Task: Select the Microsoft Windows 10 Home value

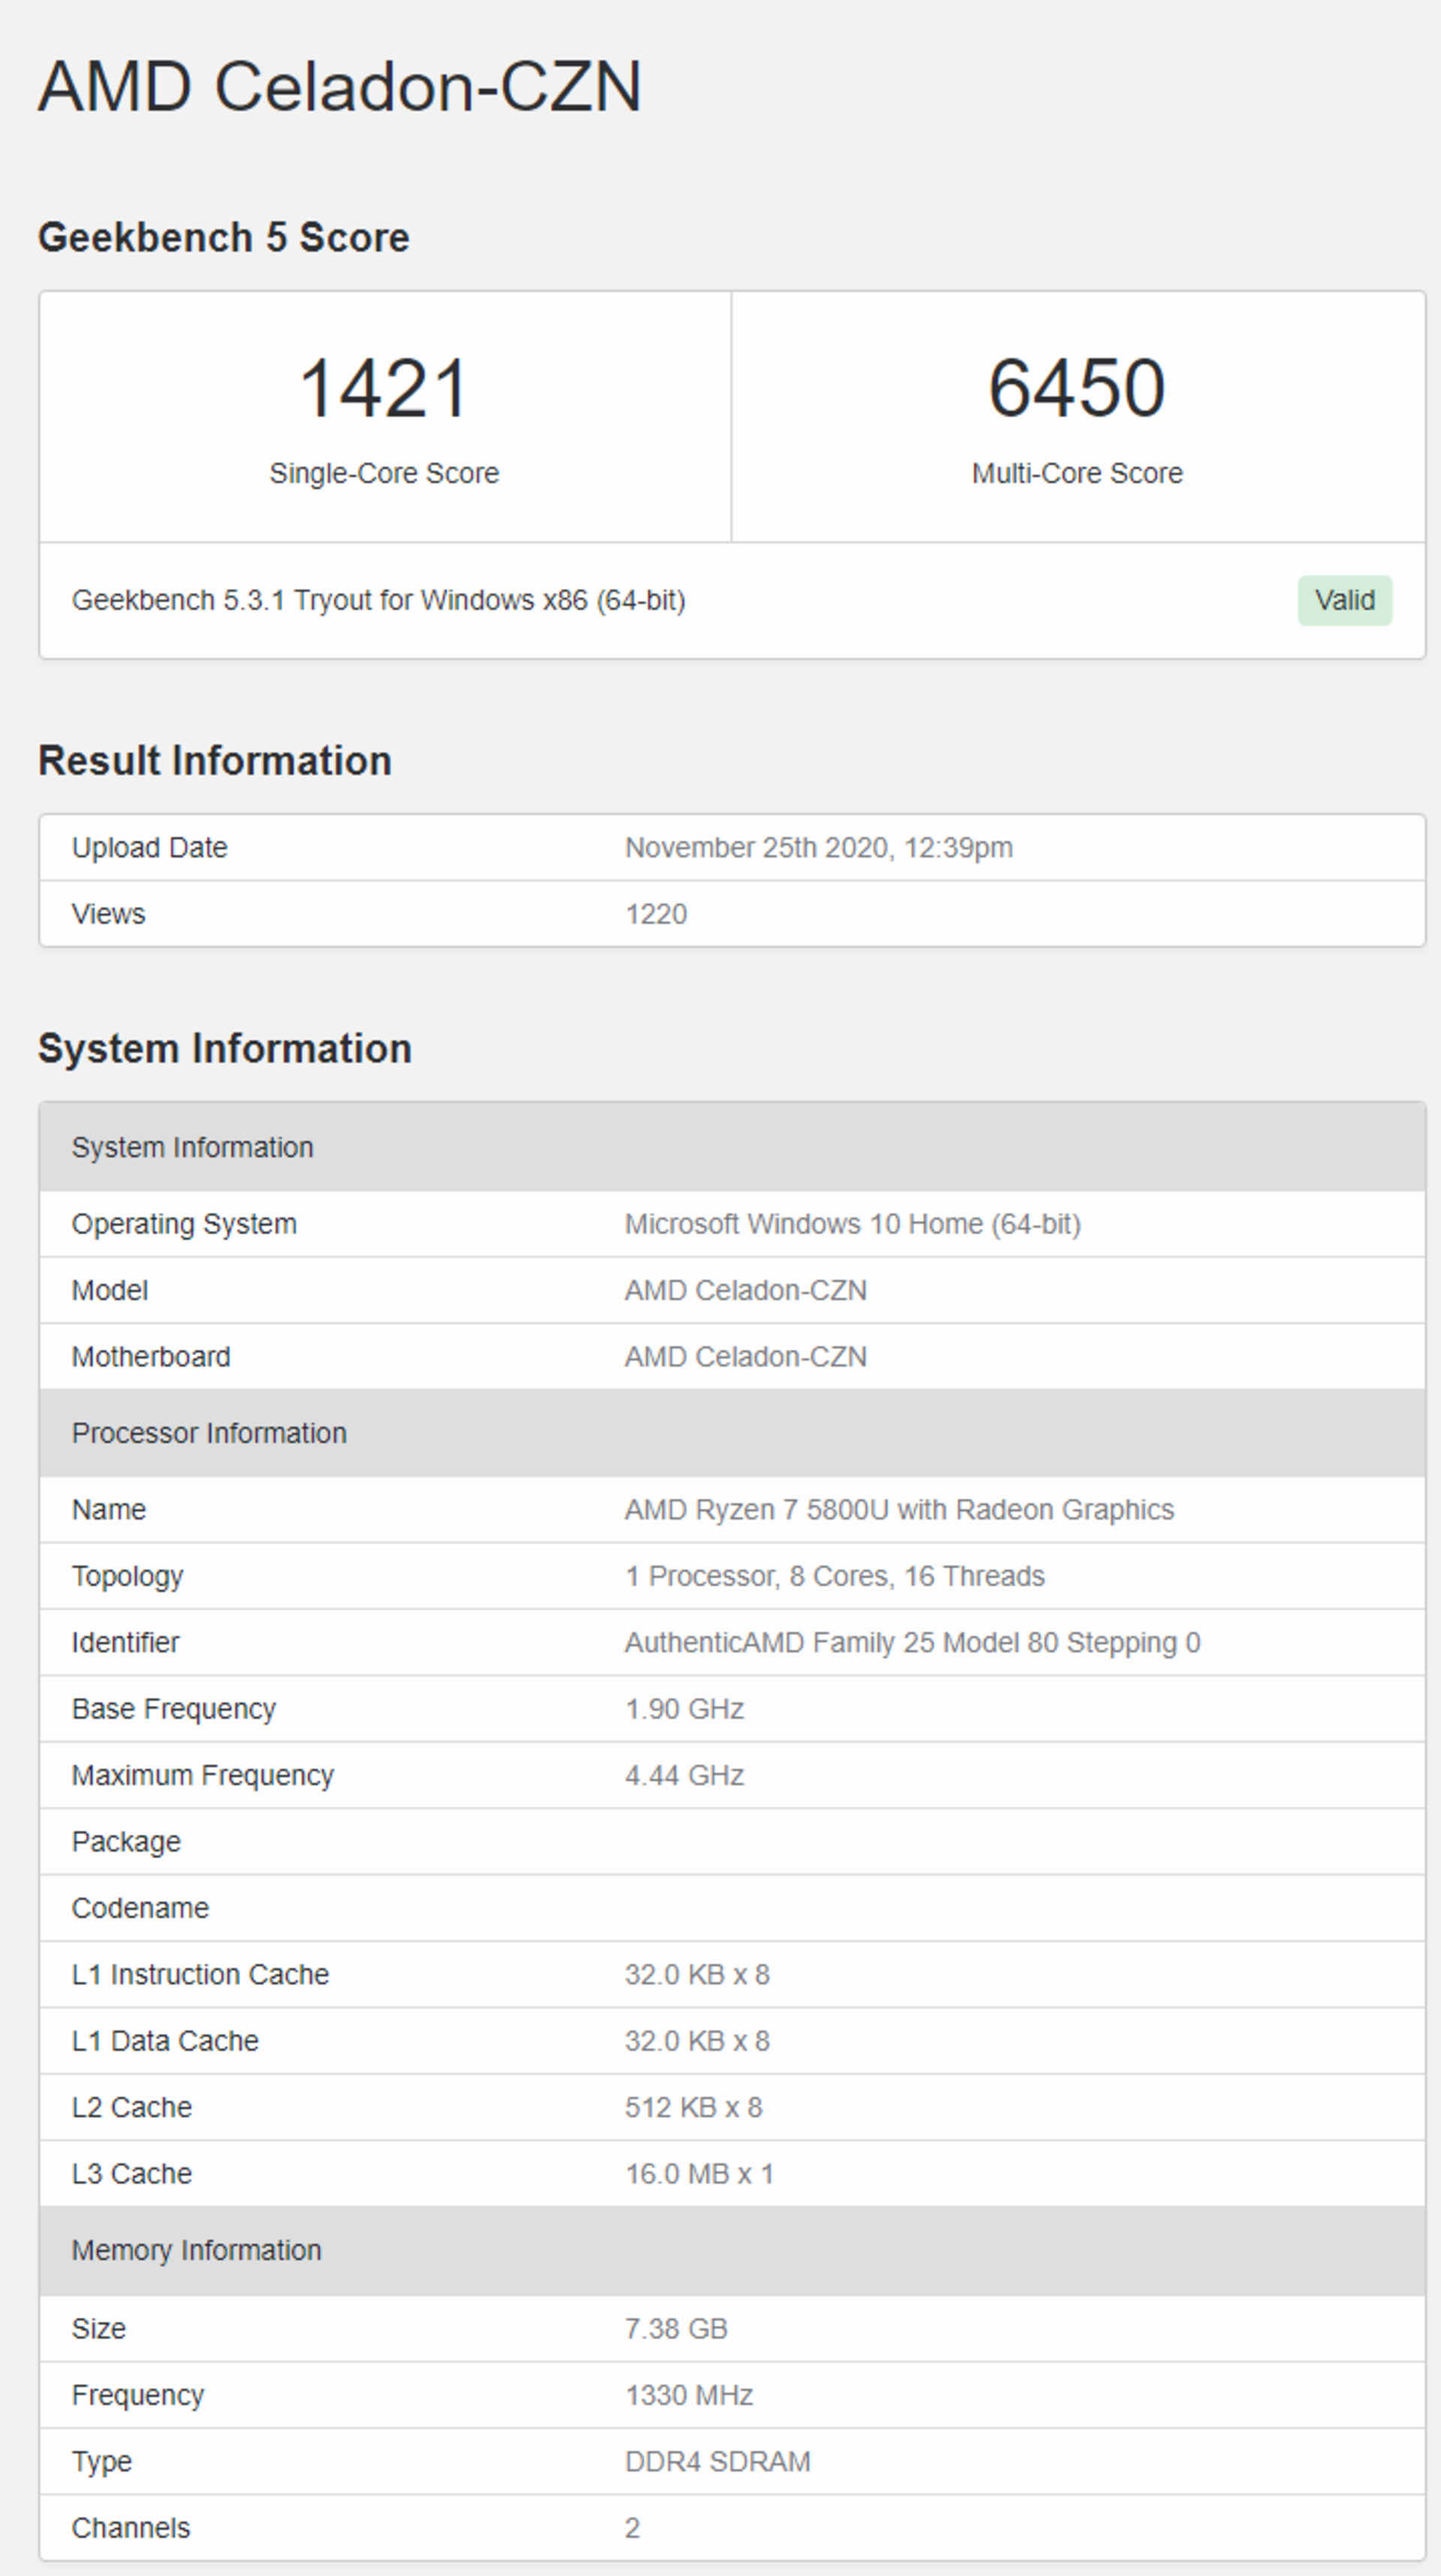Action: pyautogui.click(x=853, y=1224)
